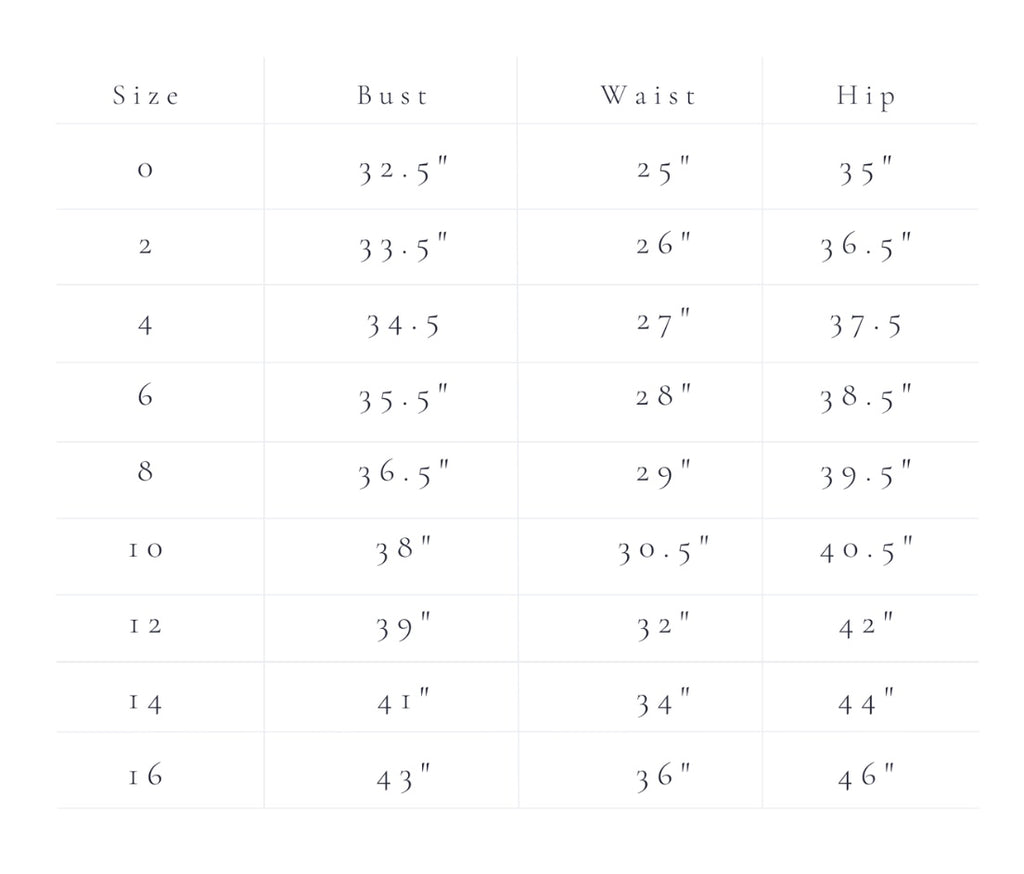
Task: Select the size 6 row label
Action: (145, 396)
